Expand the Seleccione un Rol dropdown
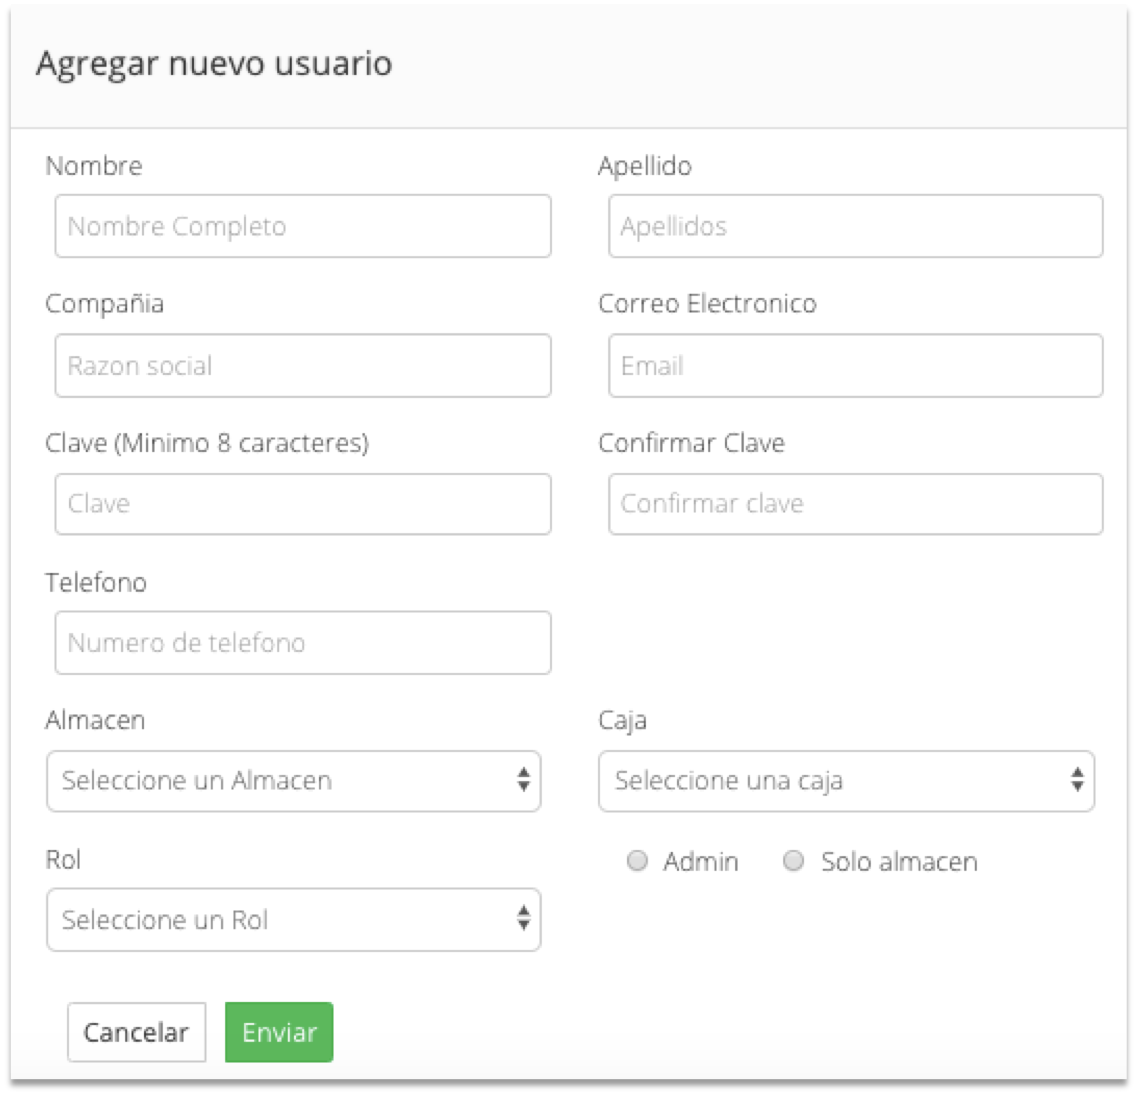This screenshot has height=1093, width=1135. pyautogui.click(x=293, y=920)
